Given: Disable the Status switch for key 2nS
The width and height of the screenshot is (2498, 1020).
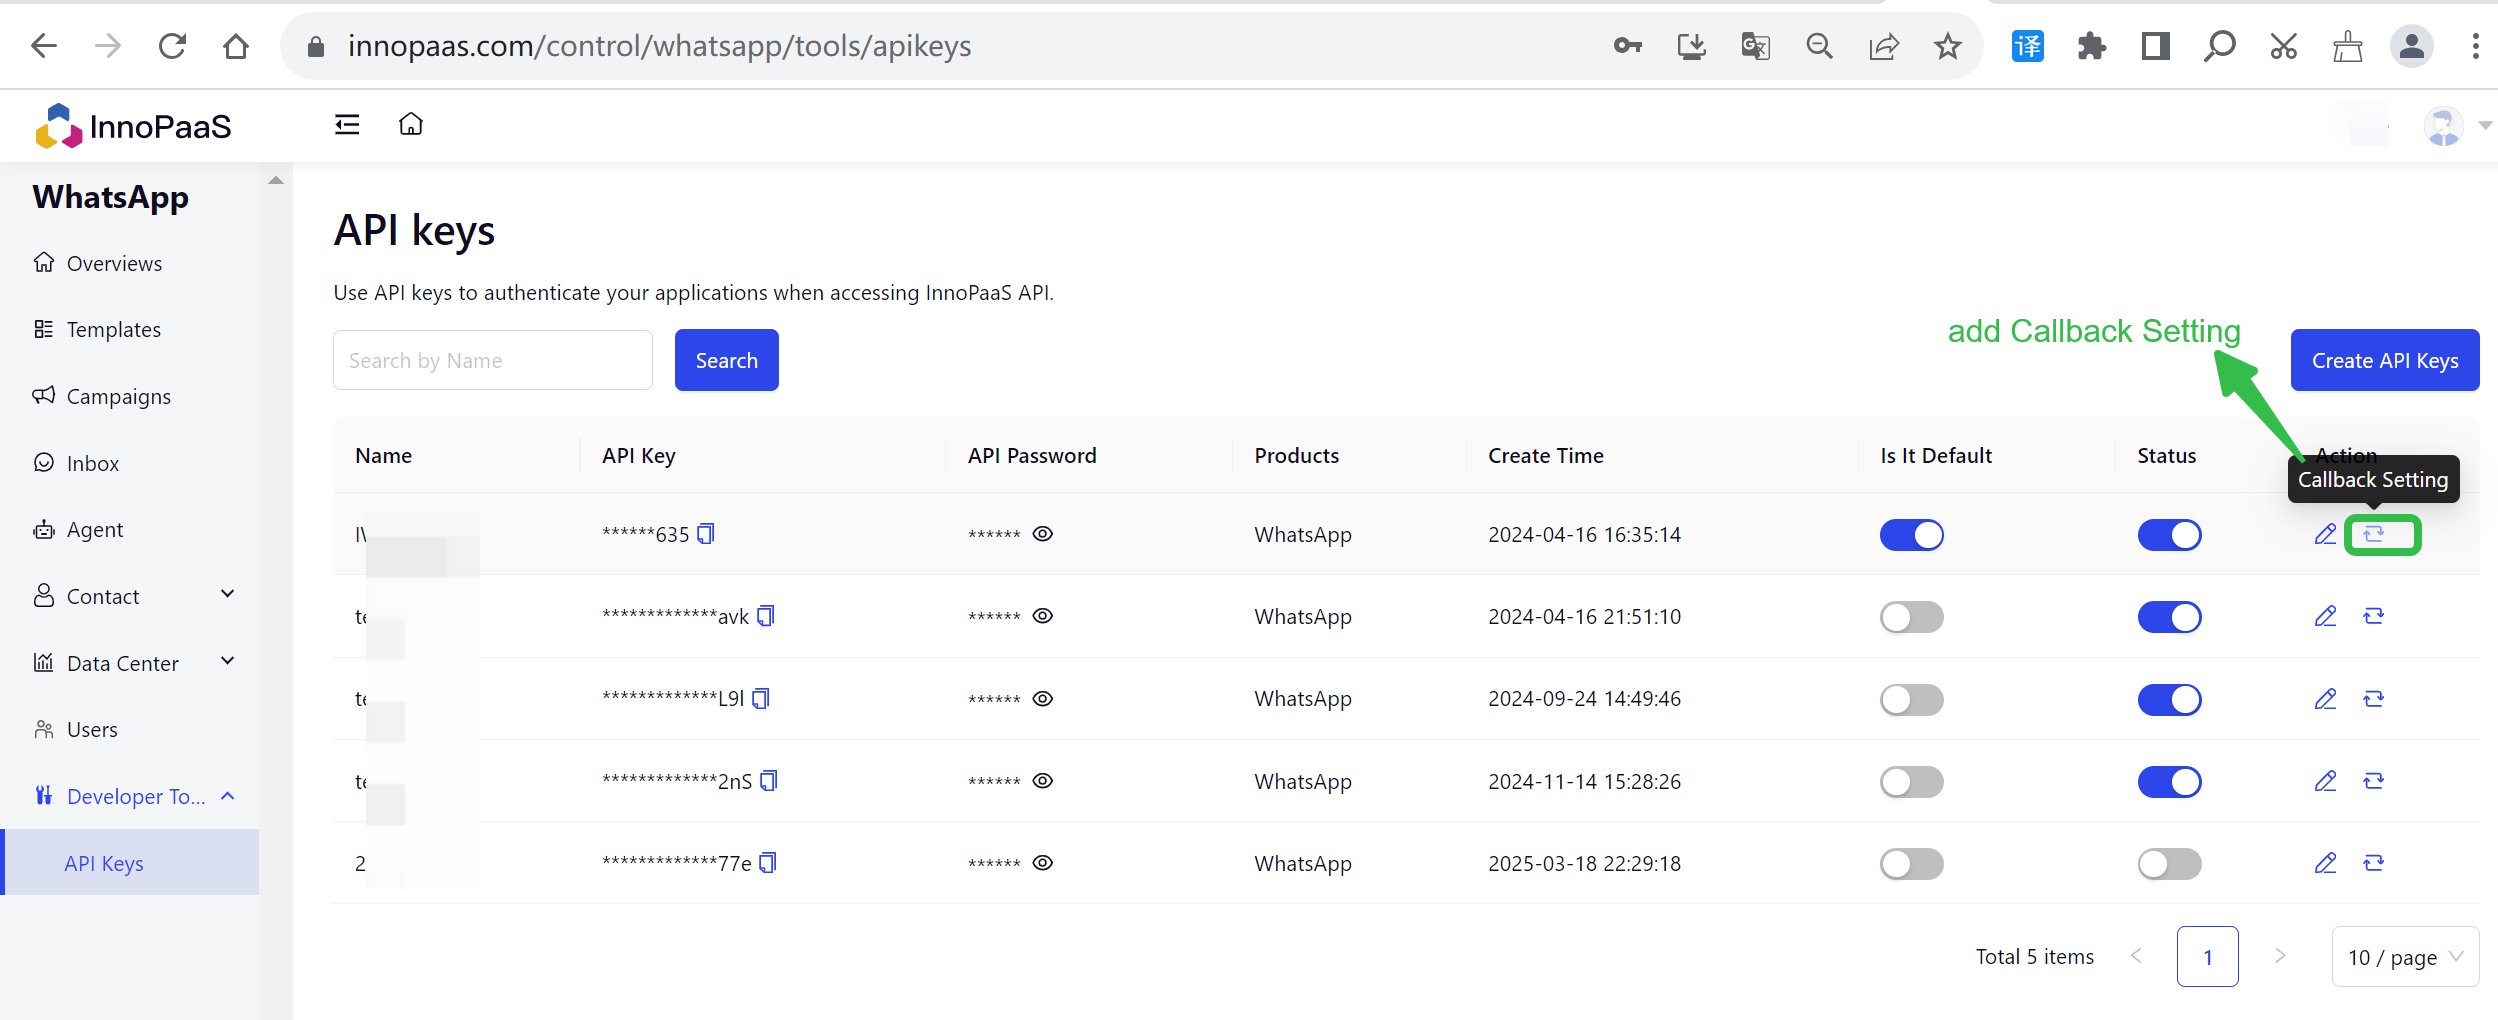Looking at the screenshot, I should (x=2170, y=782).
